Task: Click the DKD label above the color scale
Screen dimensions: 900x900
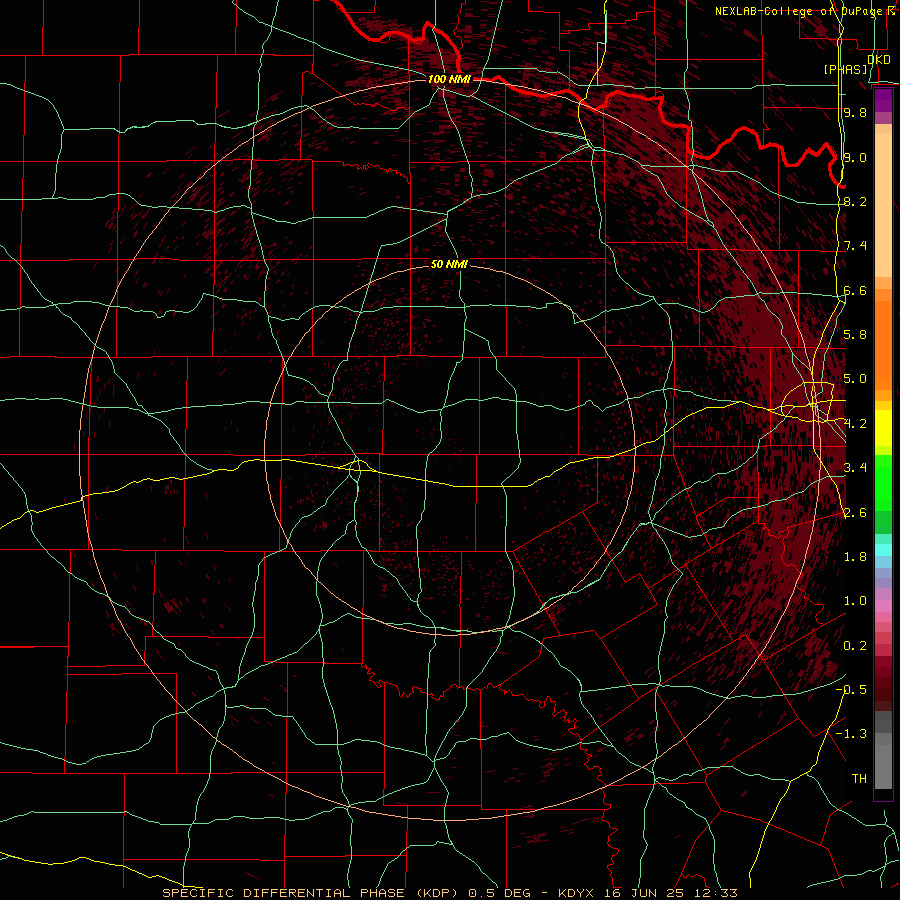Action: [x=879, y=59]
